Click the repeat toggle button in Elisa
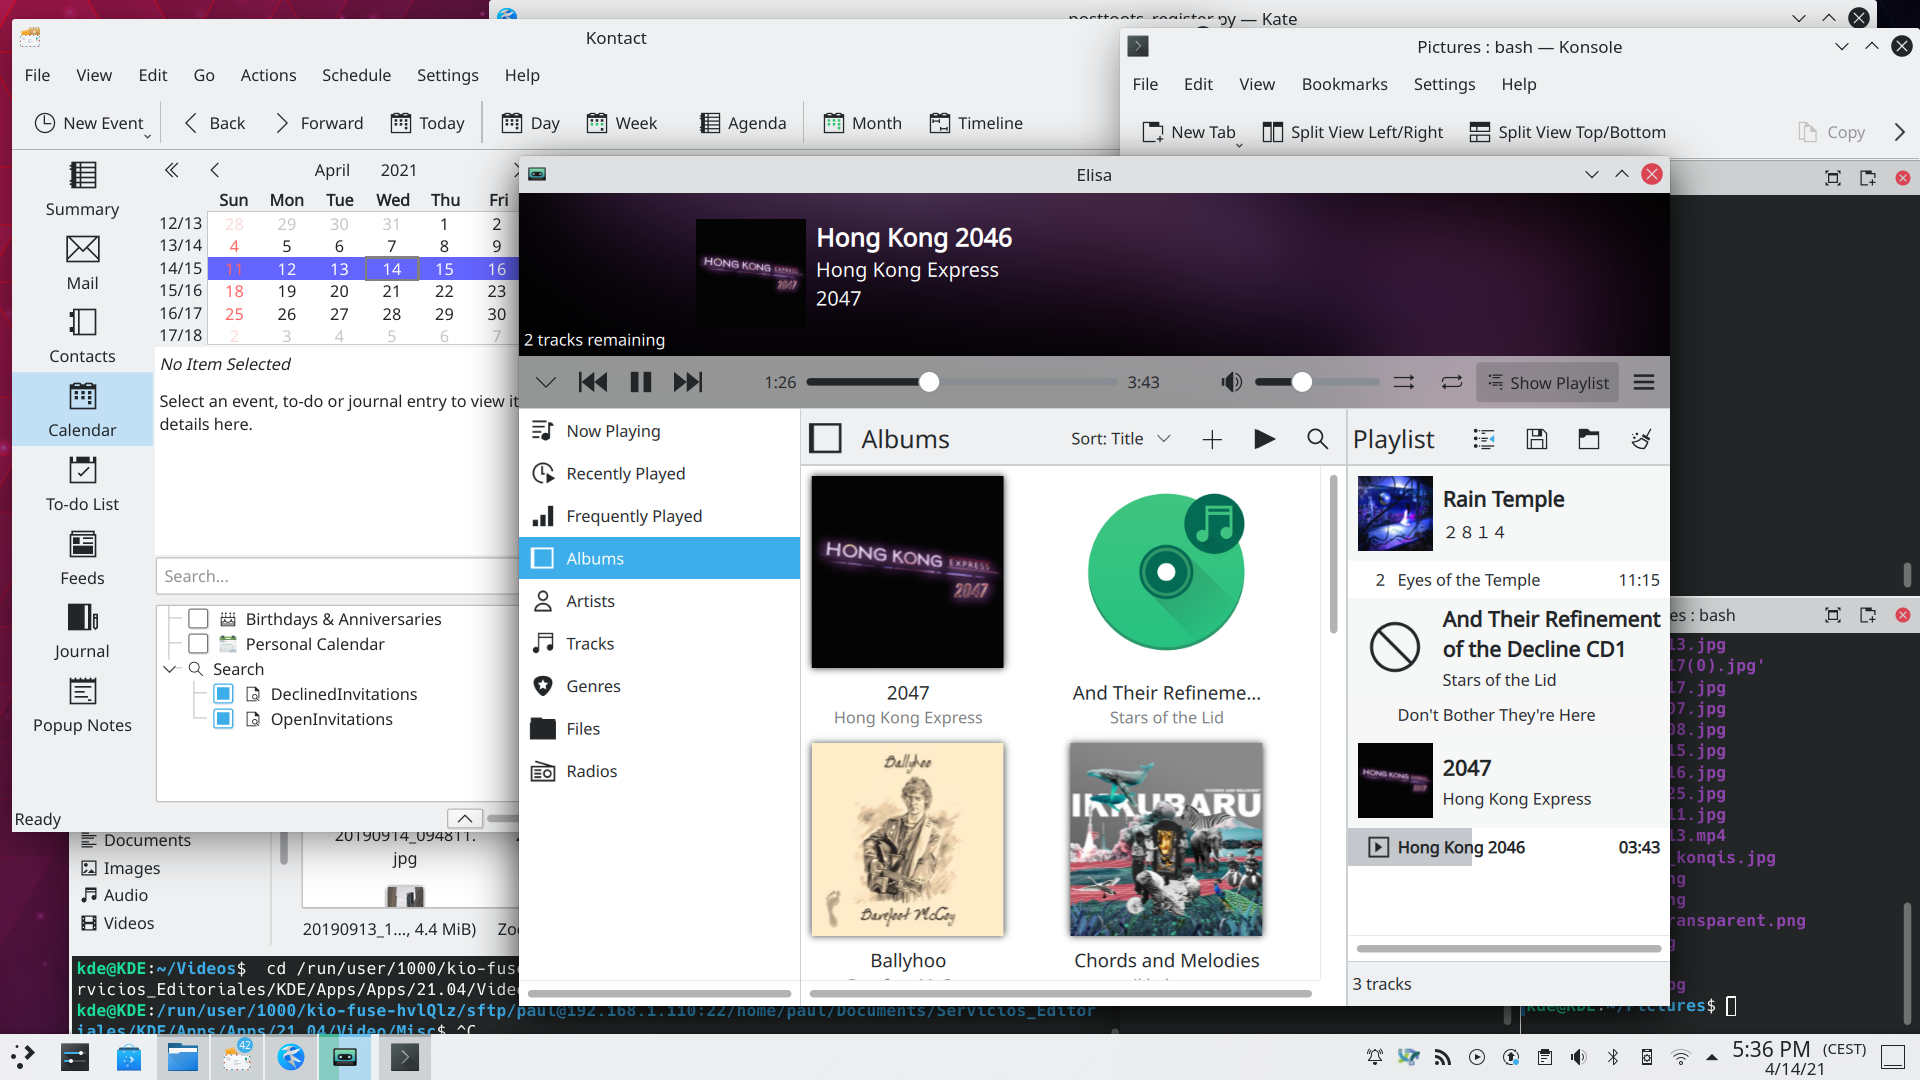Image resolution: width=1920 pixels, height=1080 pixels. [x=1451, y=382]
